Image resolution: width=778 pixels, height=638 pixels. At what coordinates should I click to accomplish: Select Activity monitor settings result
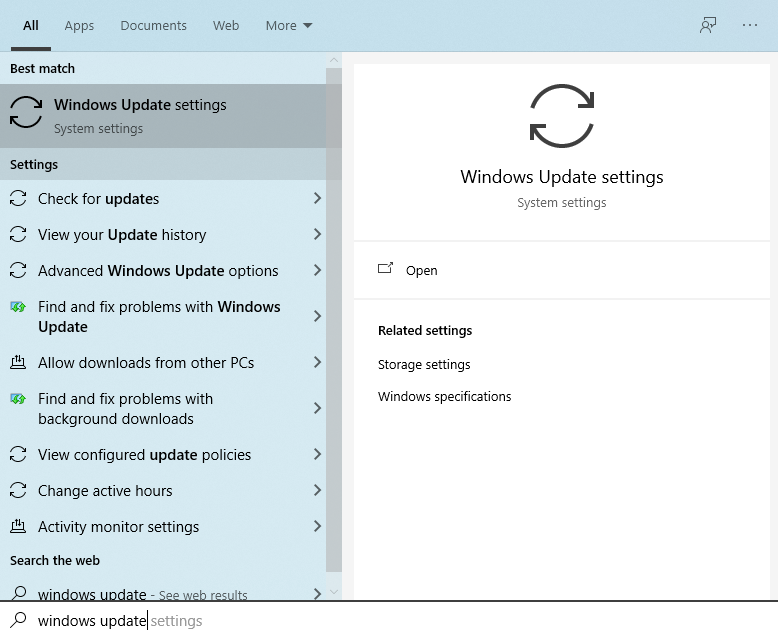(x=163, y=526)
